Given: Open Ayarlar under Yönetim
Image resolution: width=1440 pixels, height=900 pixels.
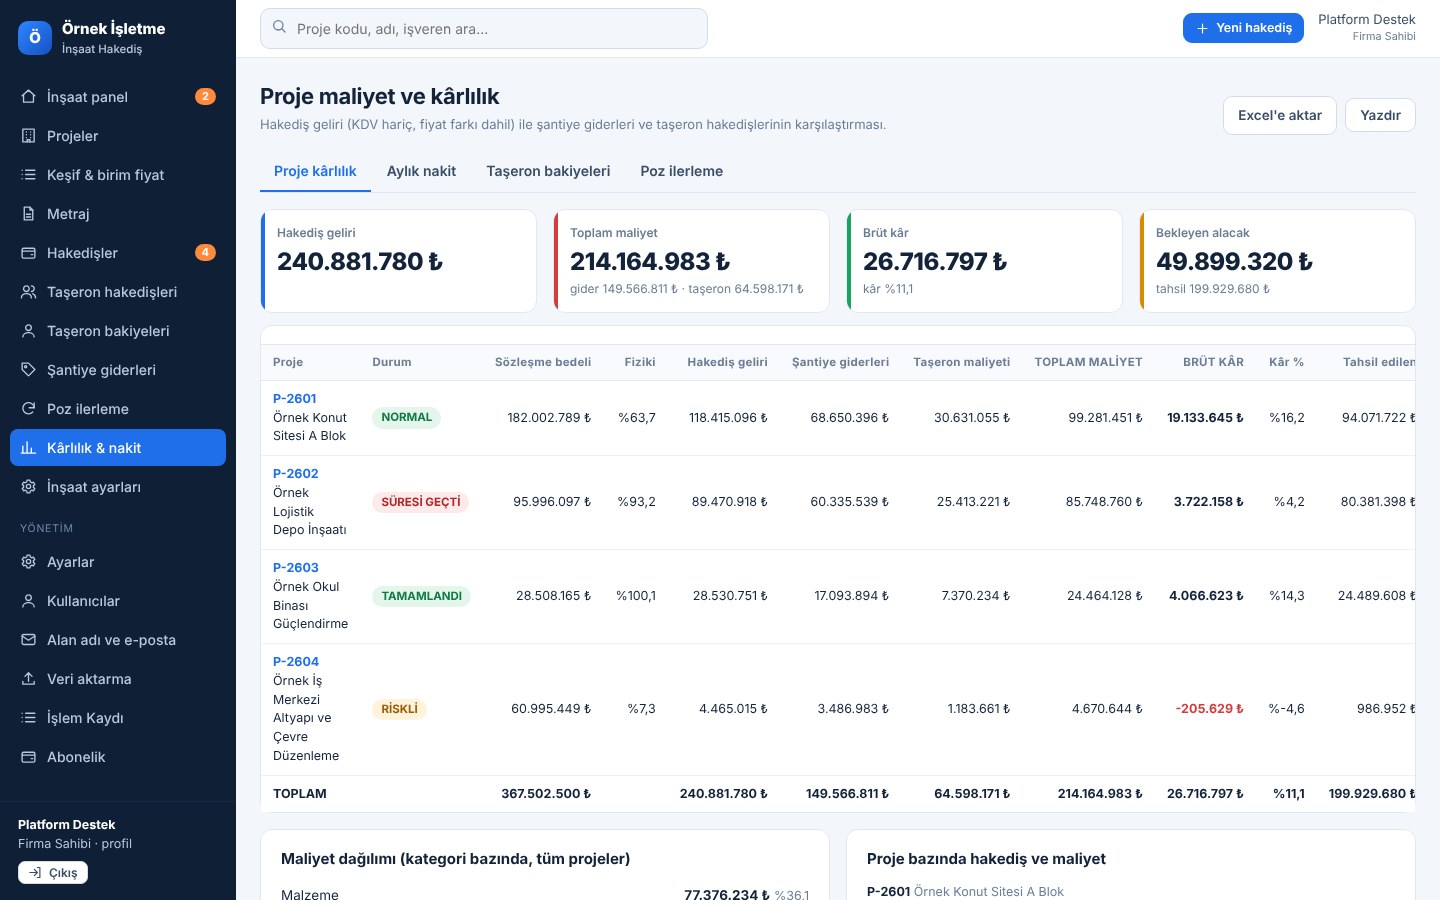Looking at the screenshot, I should tap(118, 562).
